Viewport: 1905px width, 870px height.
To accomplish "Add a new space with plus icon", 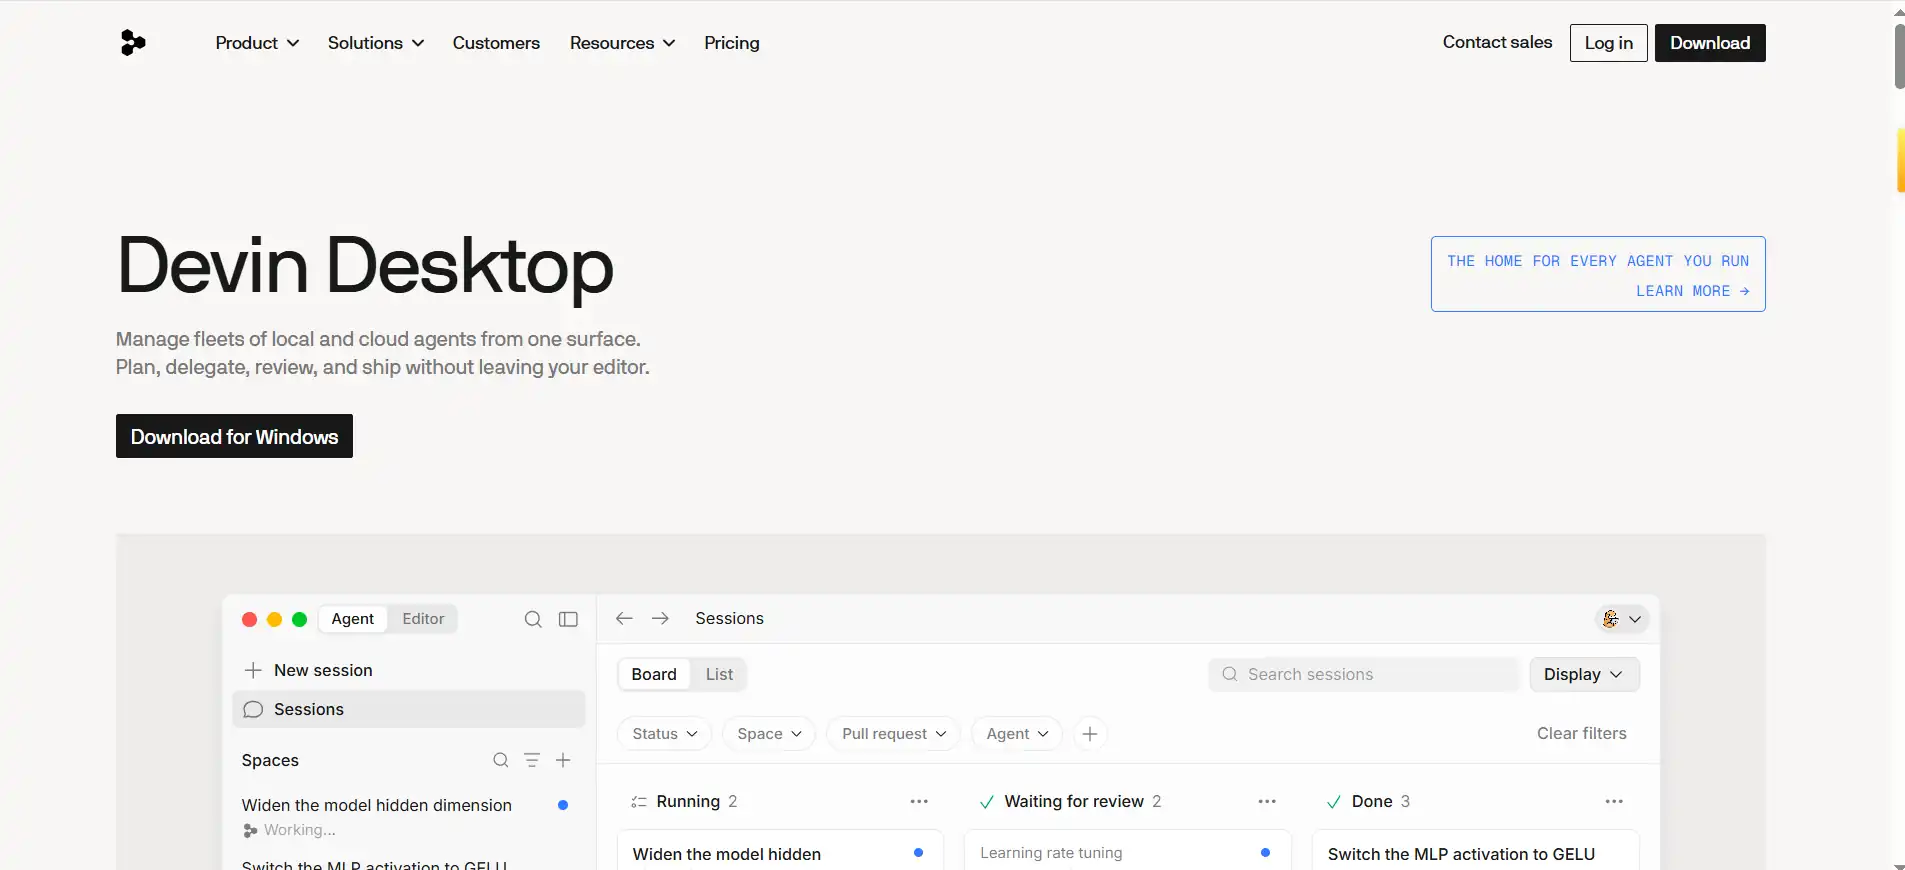I will (x=563, y=760).
